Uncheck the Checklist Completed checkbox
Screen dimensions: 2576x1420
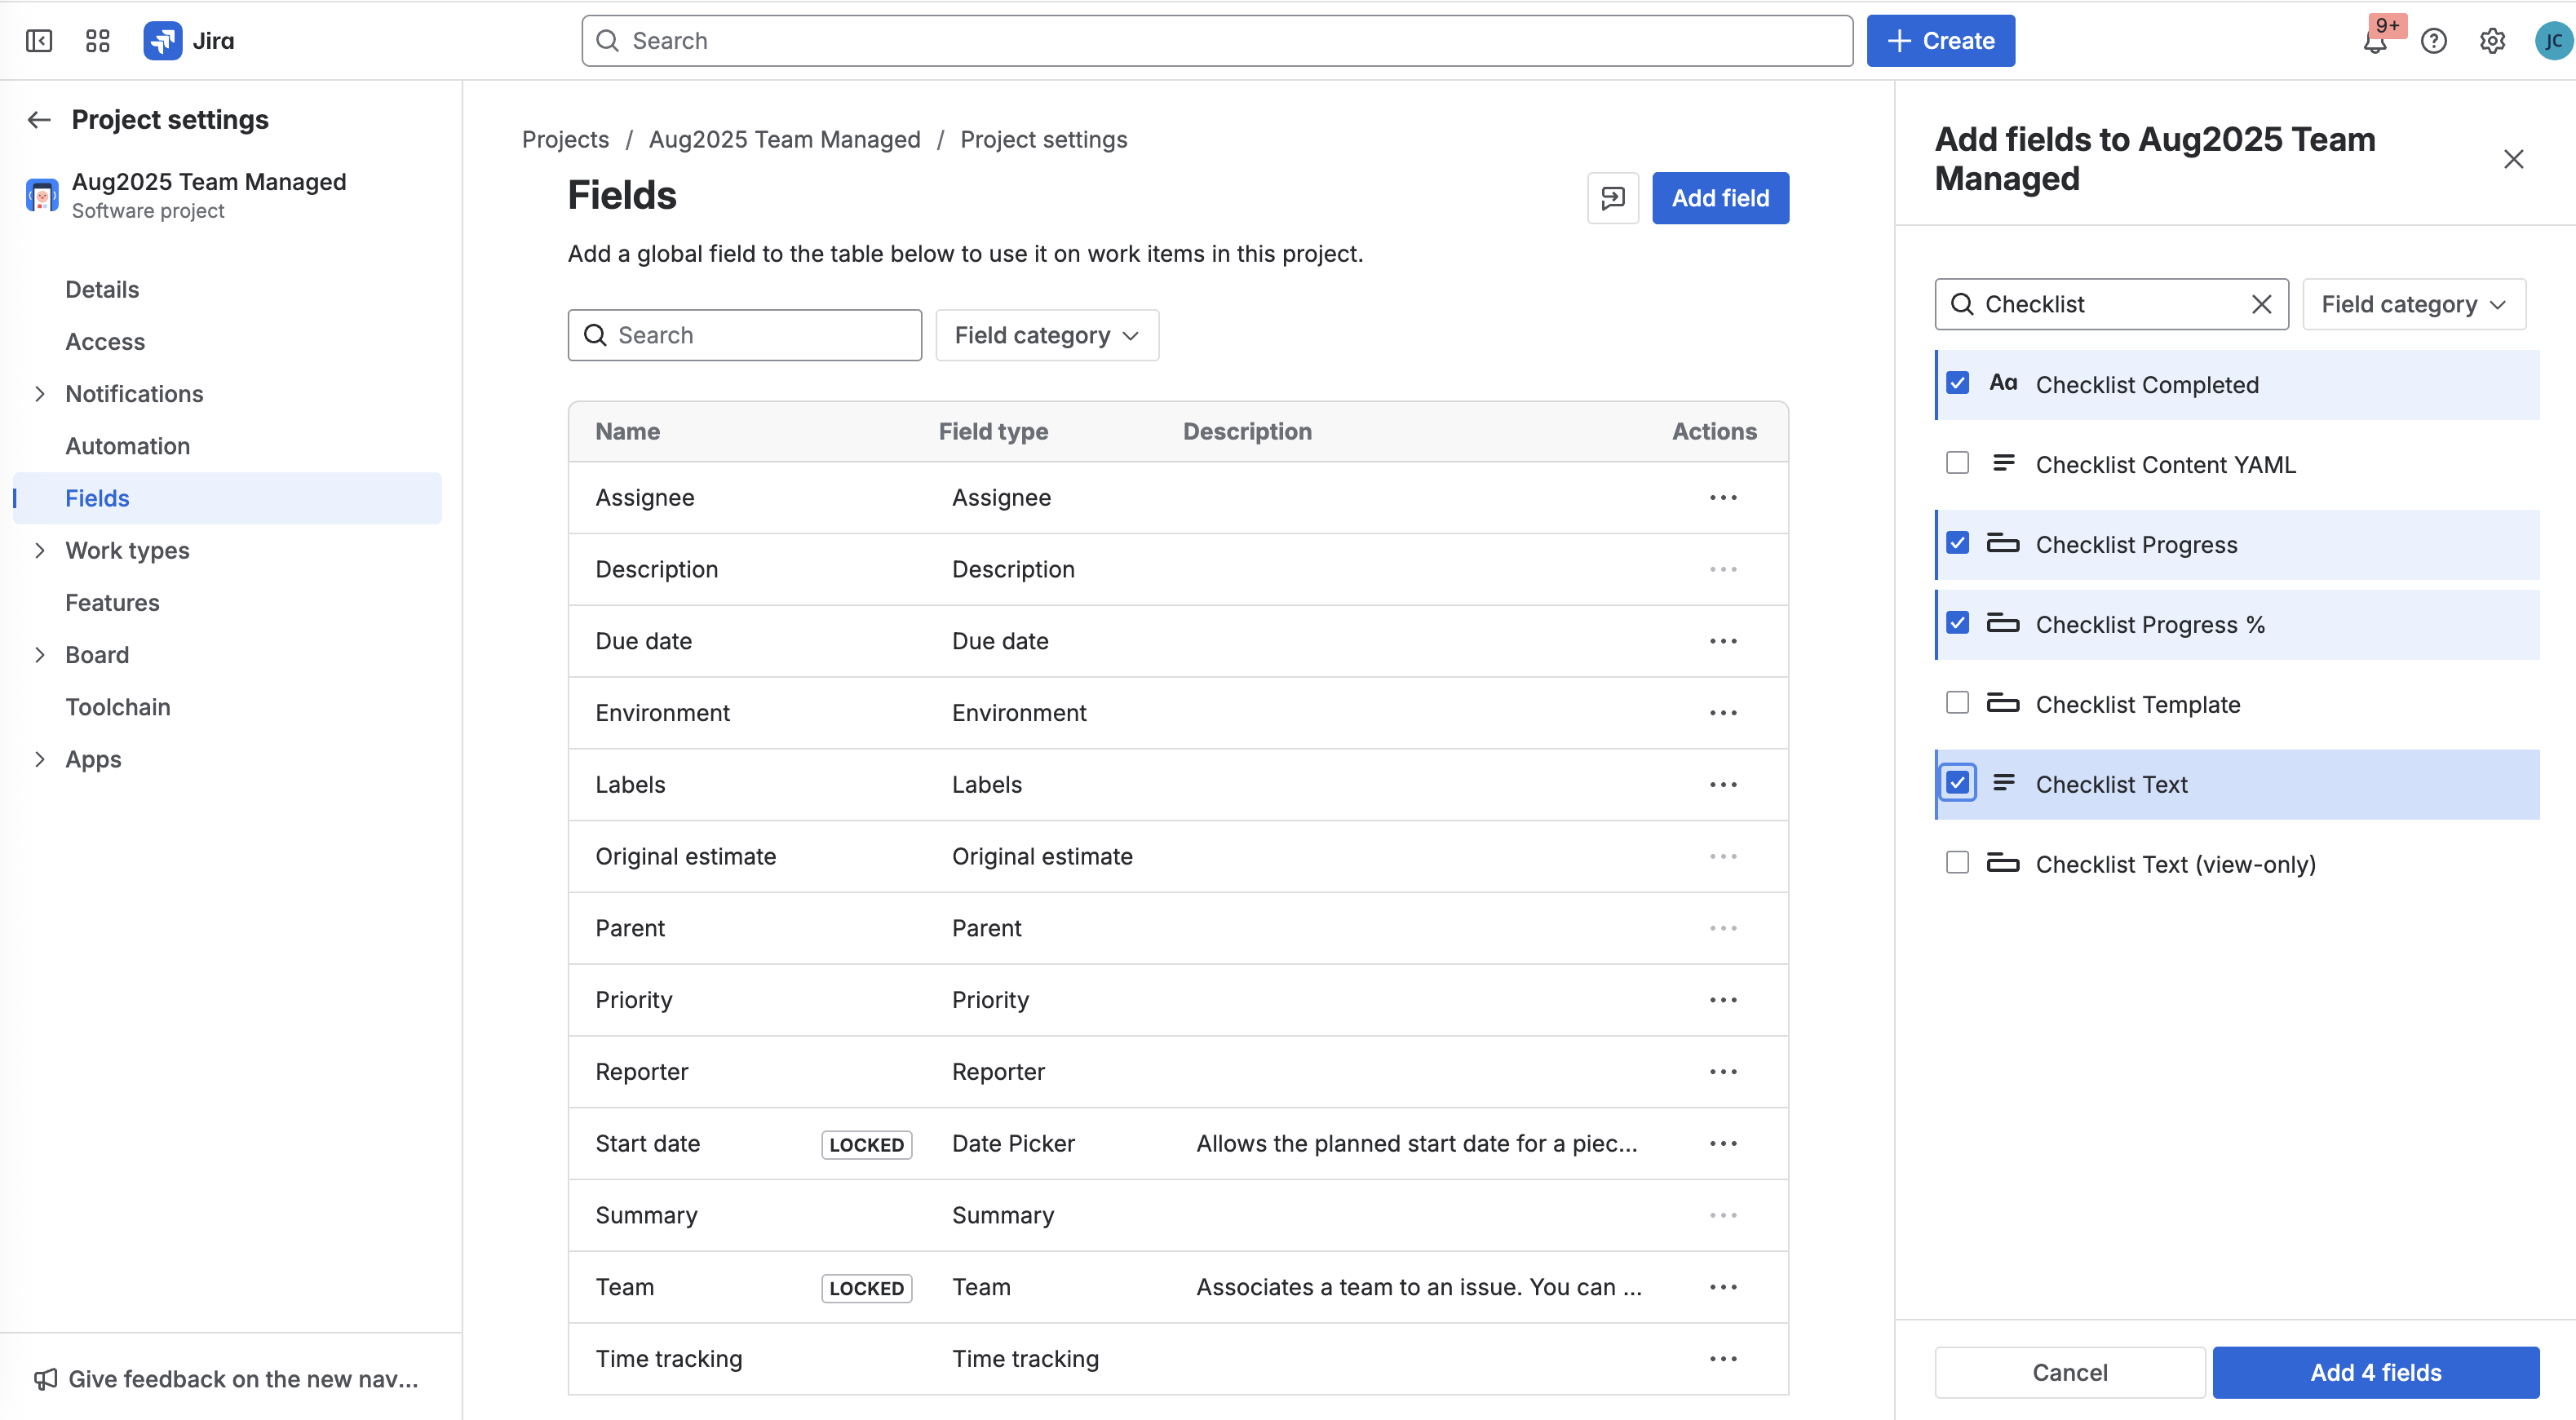click(1957, 383)
